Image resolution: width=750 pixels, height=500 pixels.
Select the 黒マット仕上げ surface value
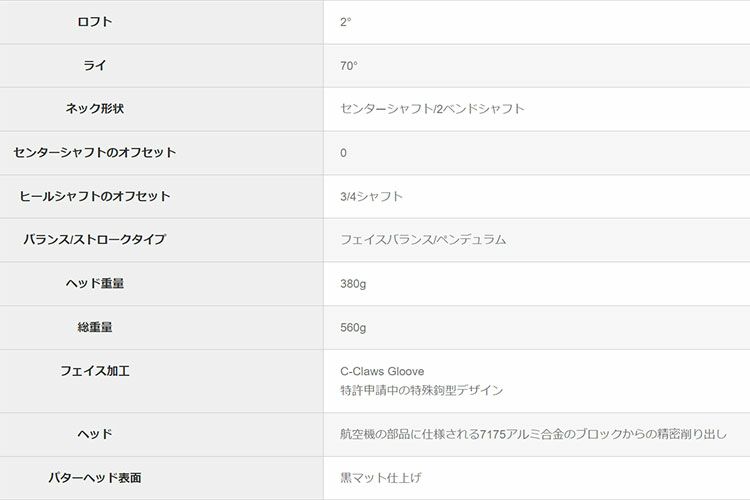[x=380, y=478]
